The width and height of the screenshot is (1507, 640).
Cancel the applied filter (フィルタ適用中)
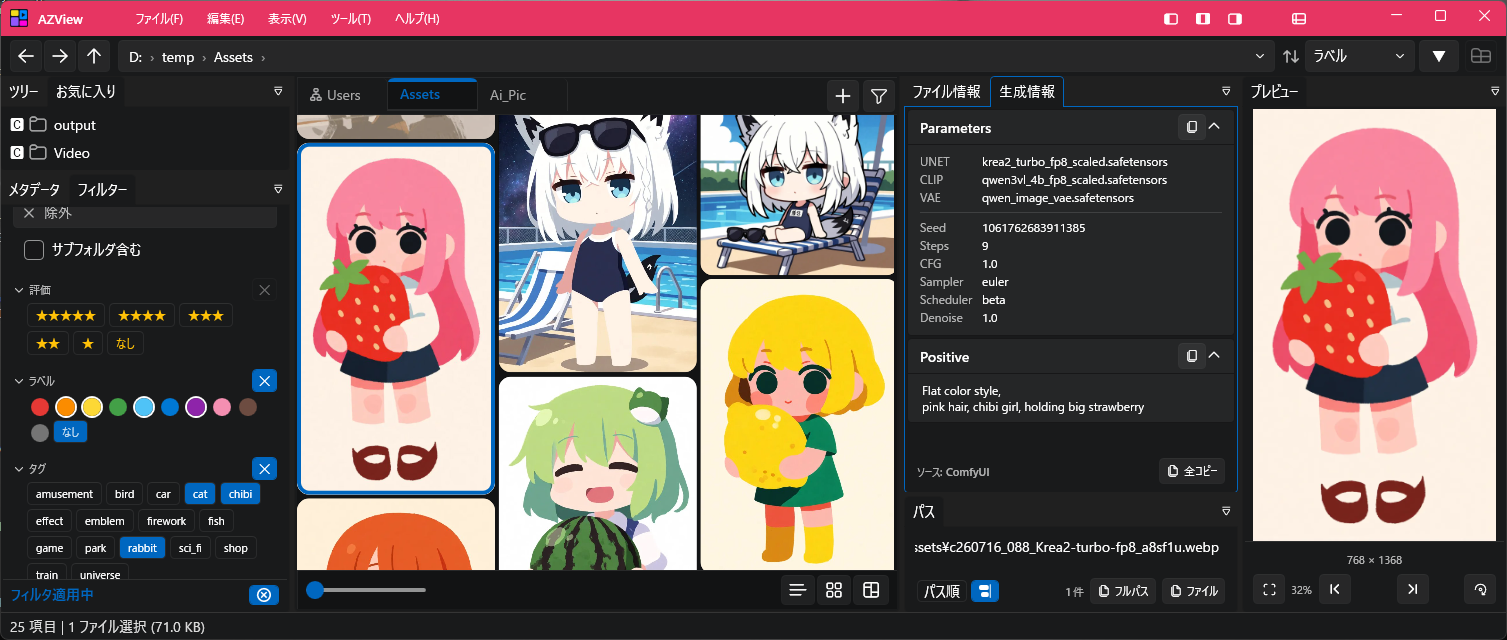coord(263,595)
